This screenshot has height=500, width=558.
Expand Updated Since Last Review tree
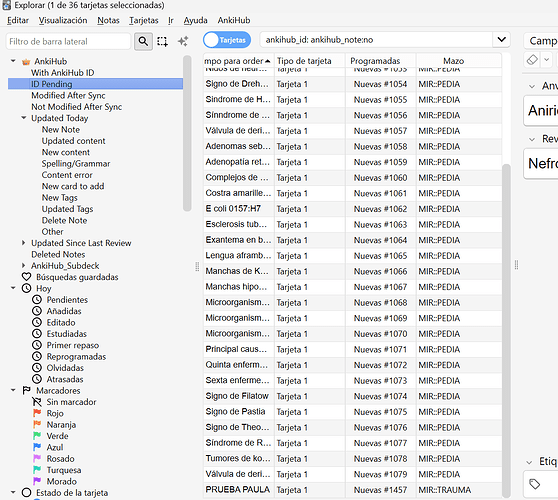pos(23,243)
